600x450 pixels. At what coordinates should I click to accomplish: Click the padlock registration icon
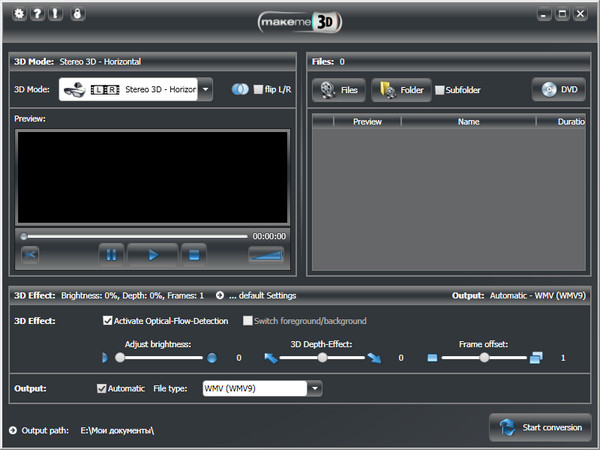tap(78, 14)
